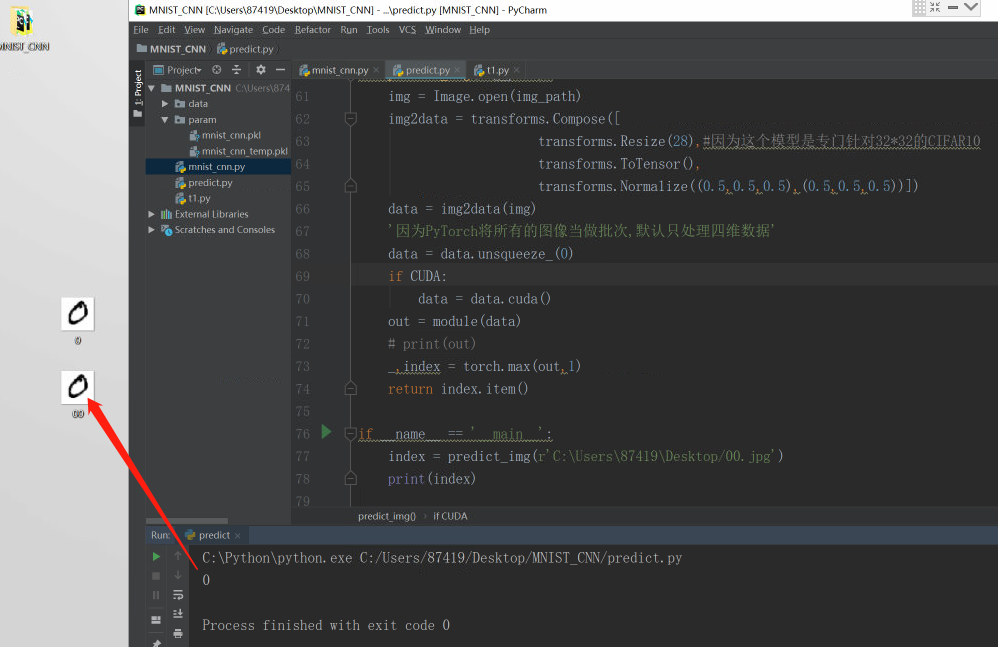Select the desktop image thumbnail labeled 00
The image size is (998, 647).
78,387
